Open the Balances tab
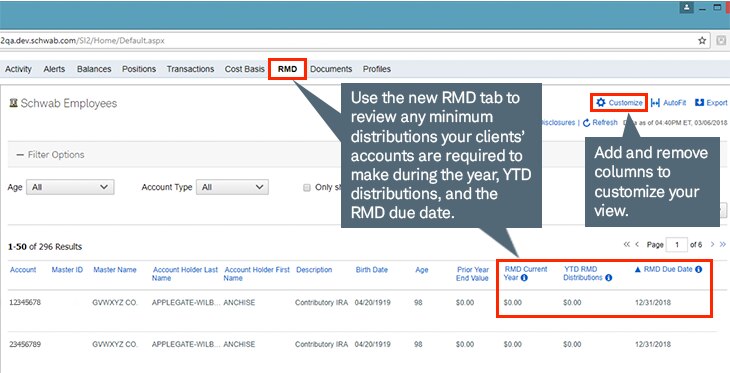 point(94,69)
